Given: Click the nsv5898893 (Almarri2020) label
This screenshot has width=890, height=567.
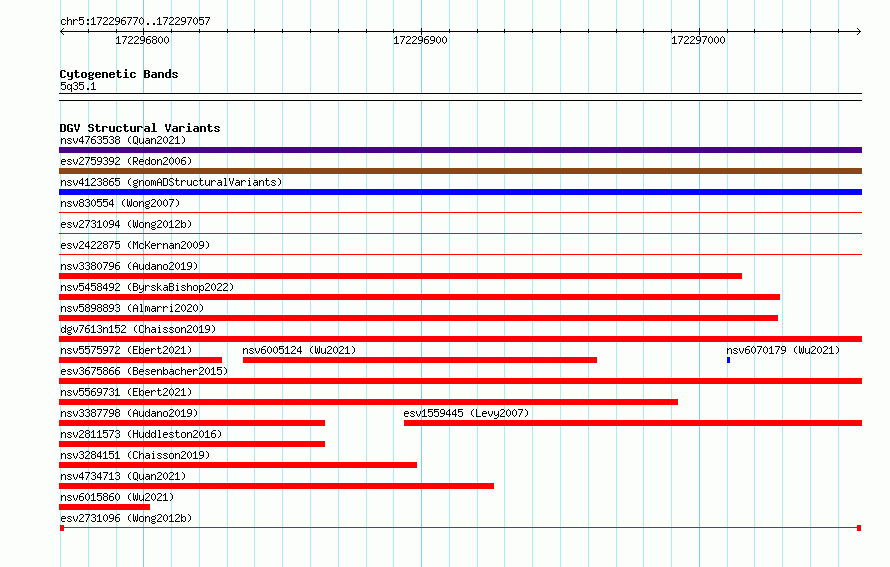Looking at the screenshot, I should 132,308.
